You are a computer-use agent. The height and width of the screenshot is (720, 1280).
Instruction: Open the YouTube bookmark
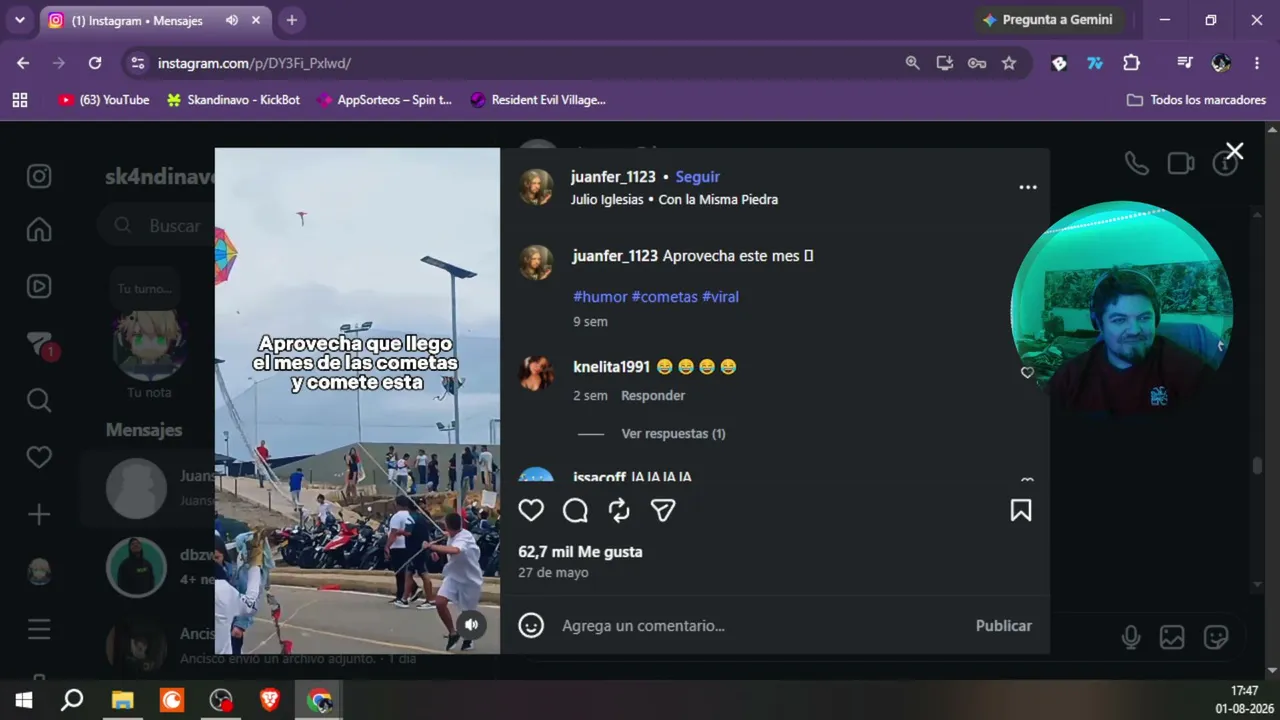[x=104, y=100]
